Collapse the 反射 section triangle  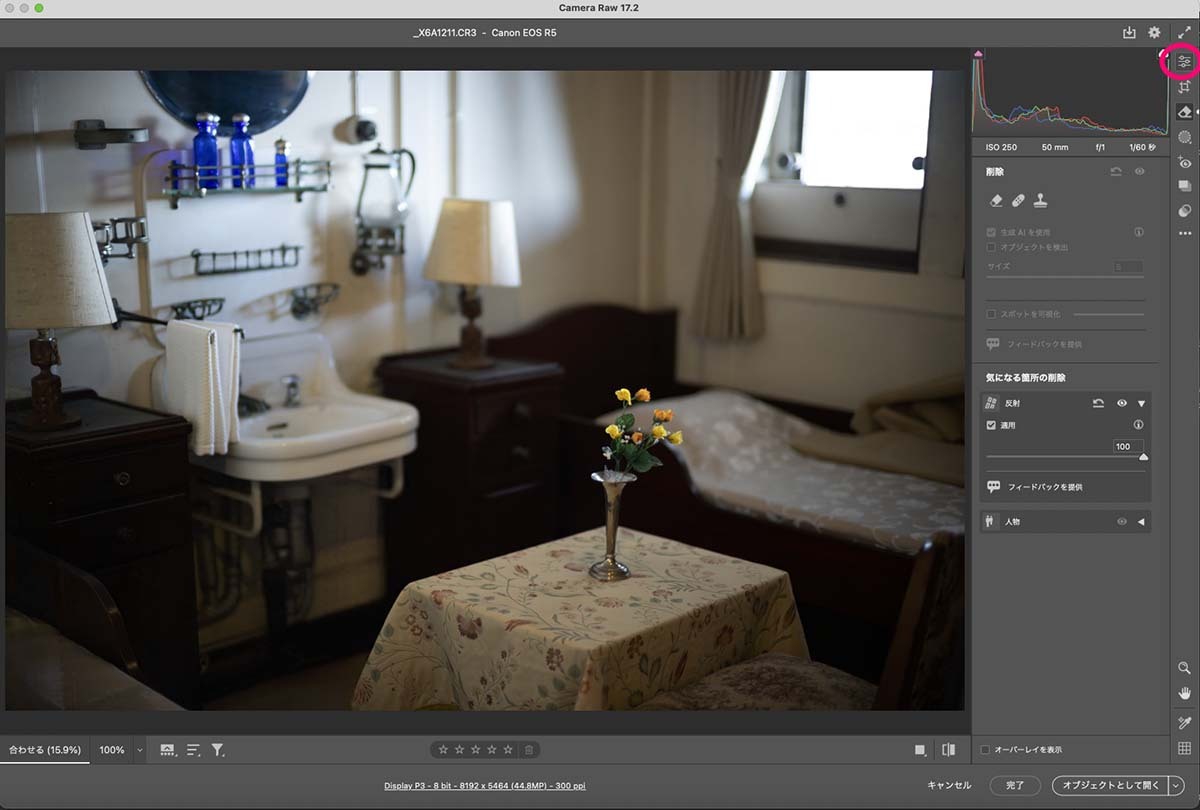[x=1141, y=403]
